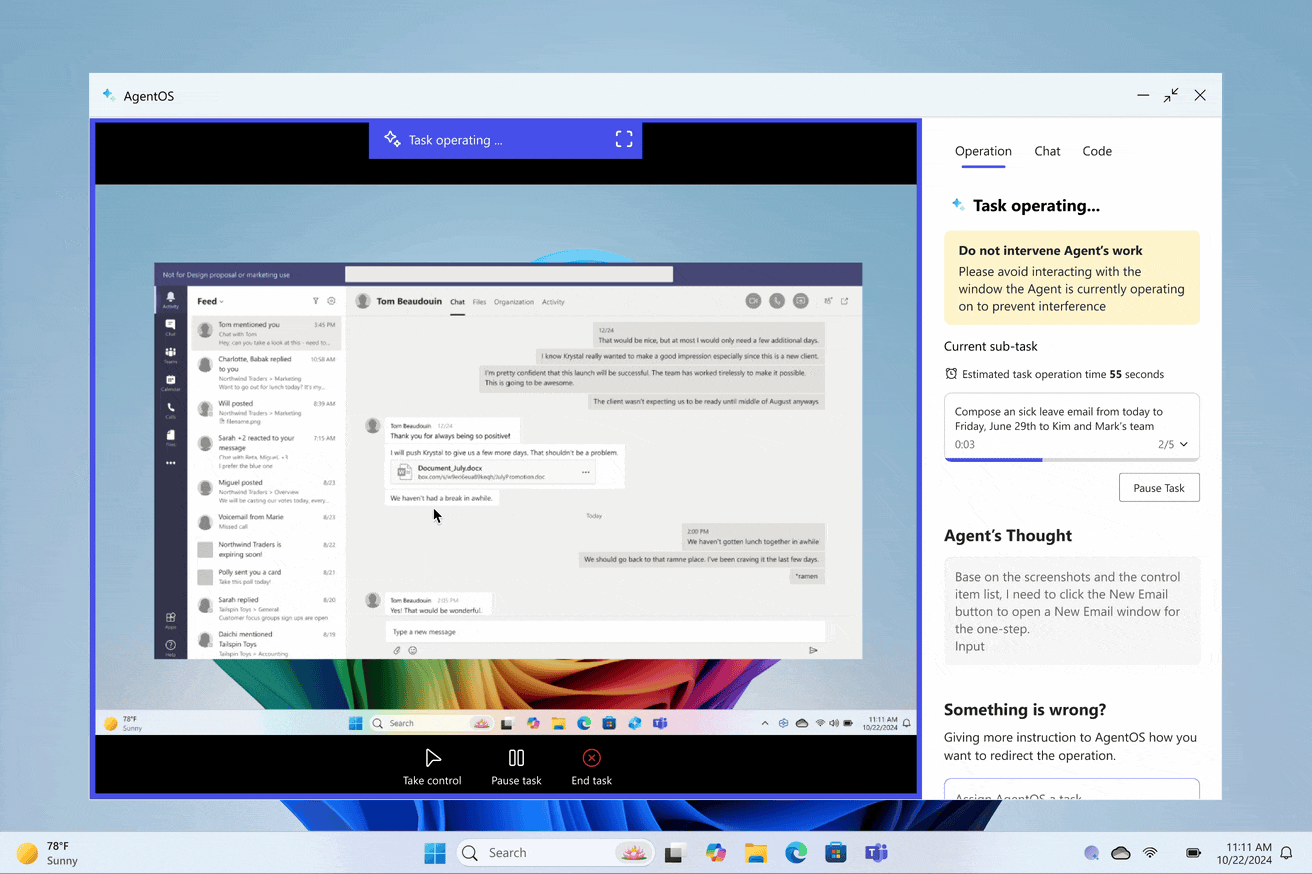1312x874 pixels.
Task: Click the Take control cursor icon
Action: click(x=432, y=758)
